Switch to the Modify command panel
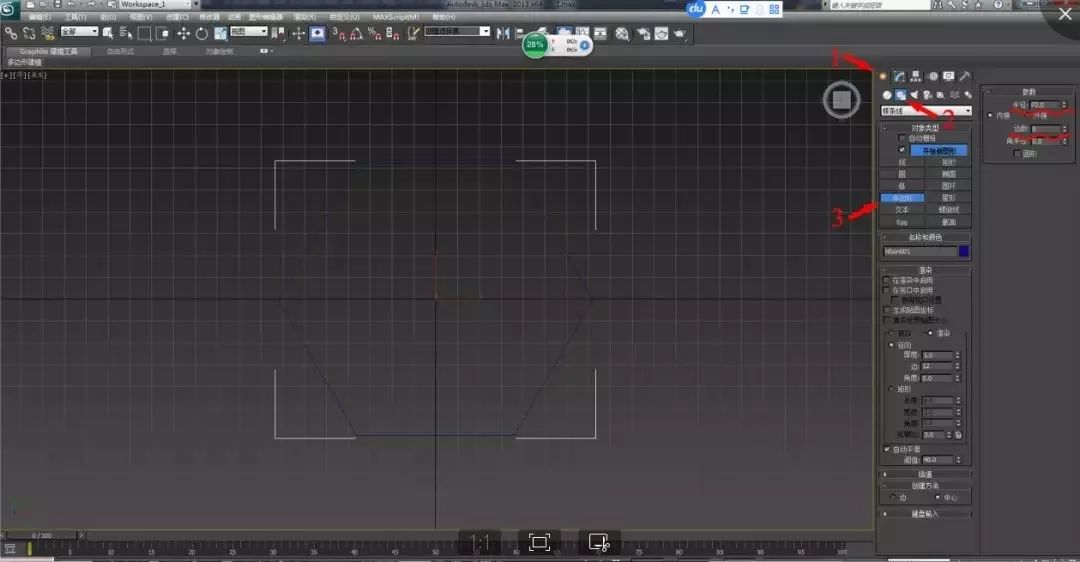 click(899, 76)
